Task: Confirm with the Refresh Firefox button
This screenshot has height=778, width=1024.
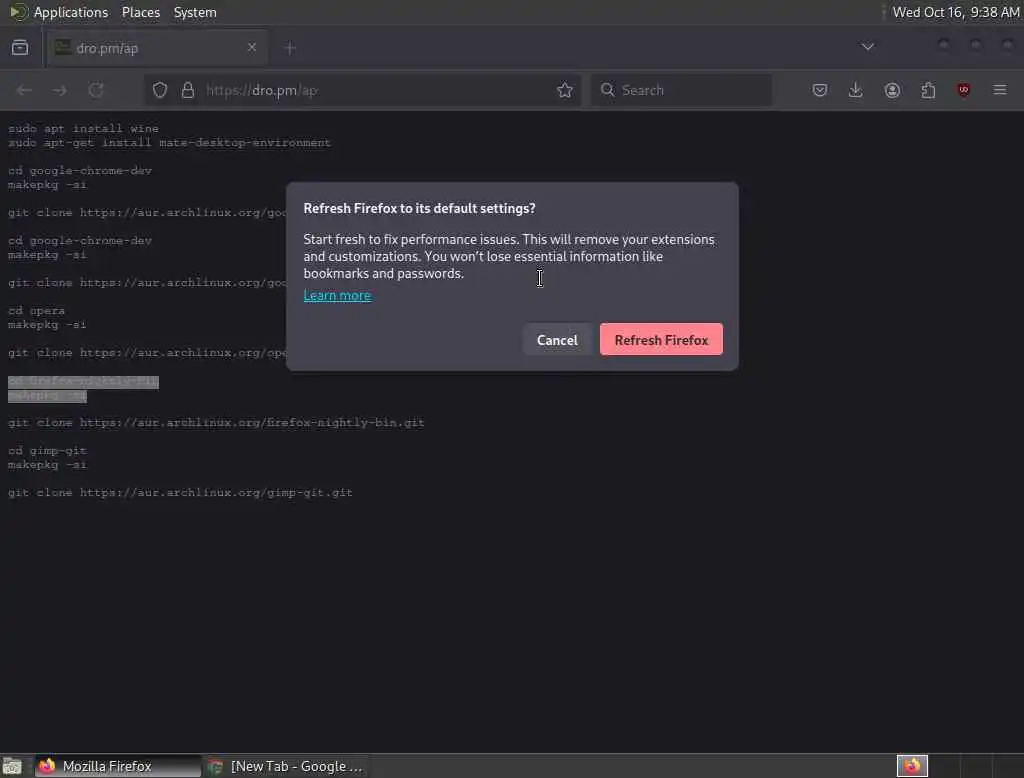Action: point(661,340)
